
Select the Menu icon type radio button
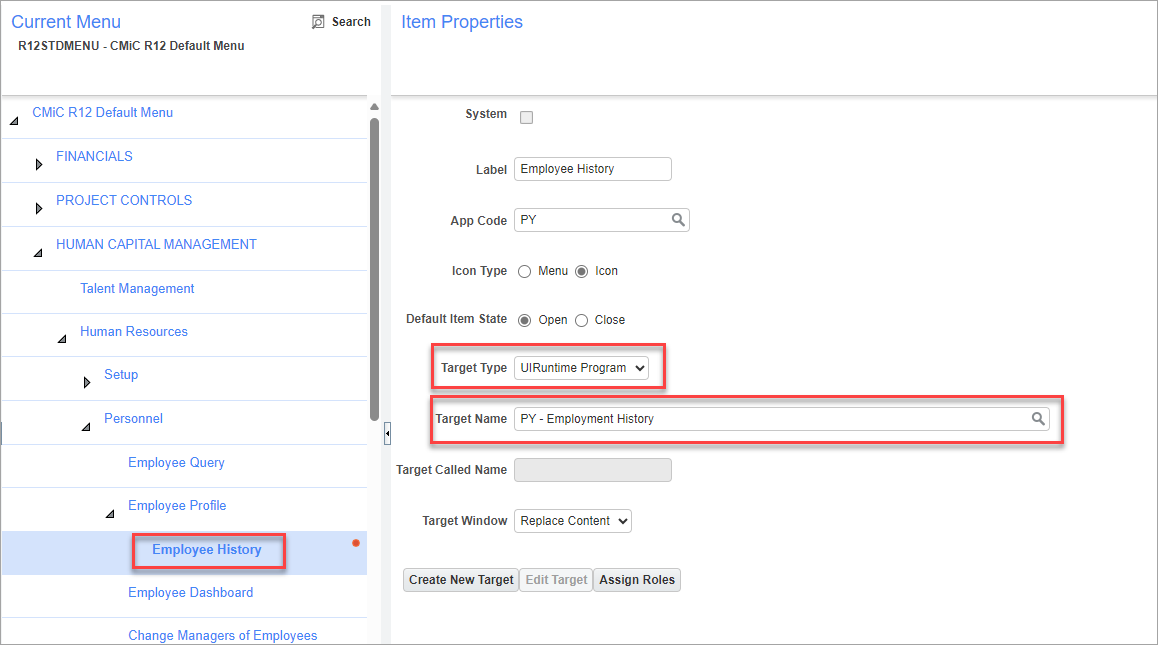tap(524, 270)
